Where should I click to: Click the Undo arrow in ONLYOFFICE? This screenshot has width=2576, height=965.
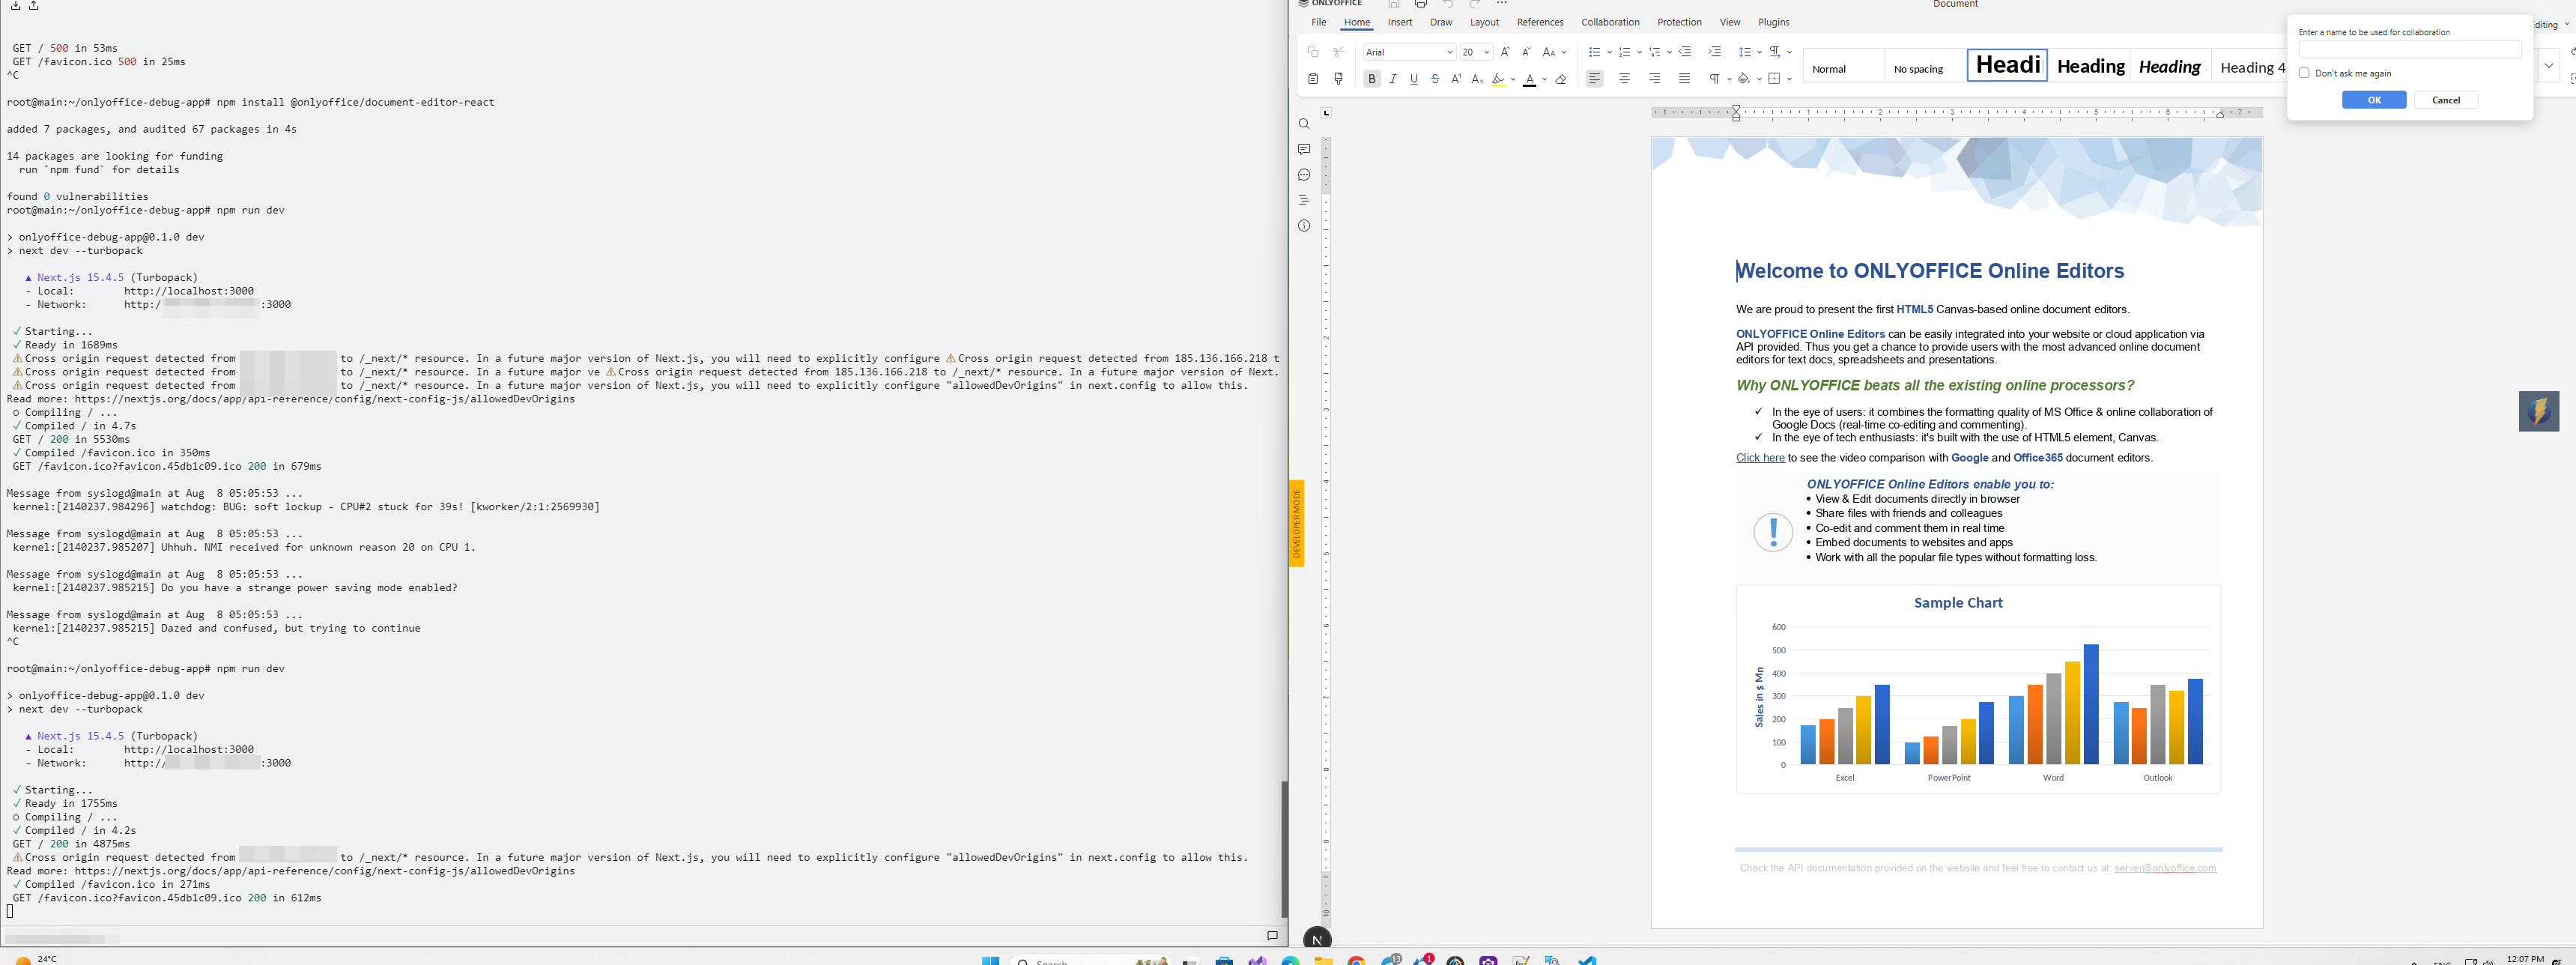point(1448,5)
